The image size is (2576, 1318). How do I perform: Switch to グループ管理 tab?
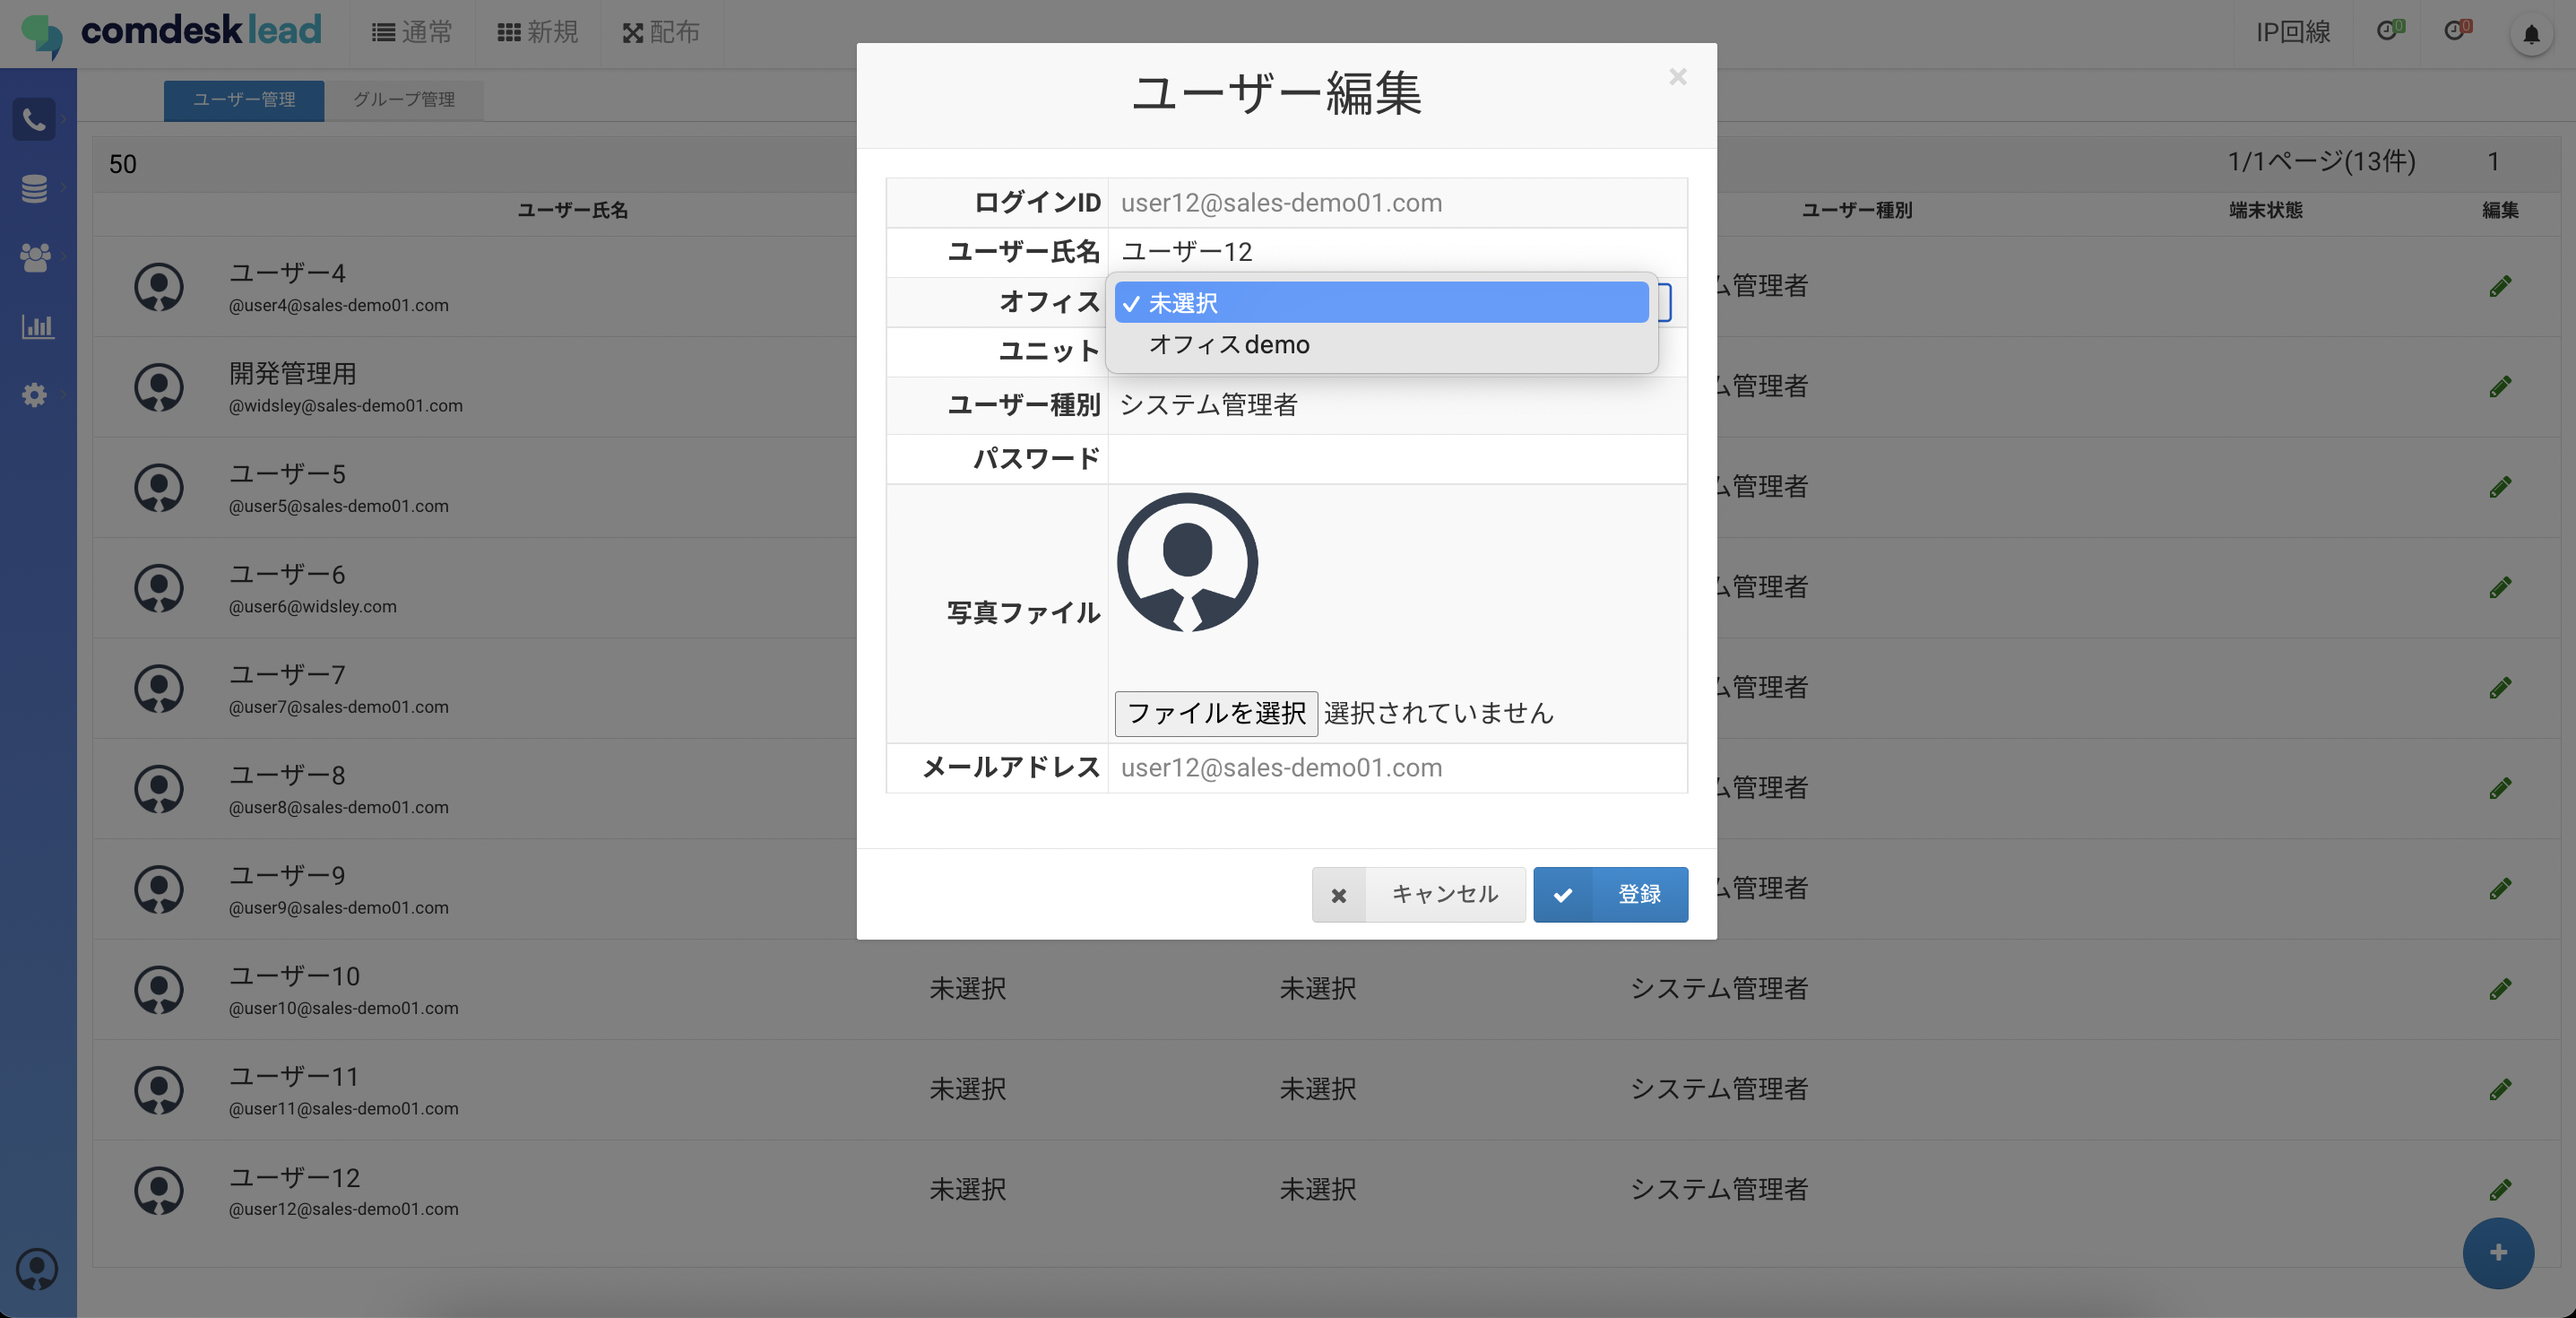[x=403, y=100]
